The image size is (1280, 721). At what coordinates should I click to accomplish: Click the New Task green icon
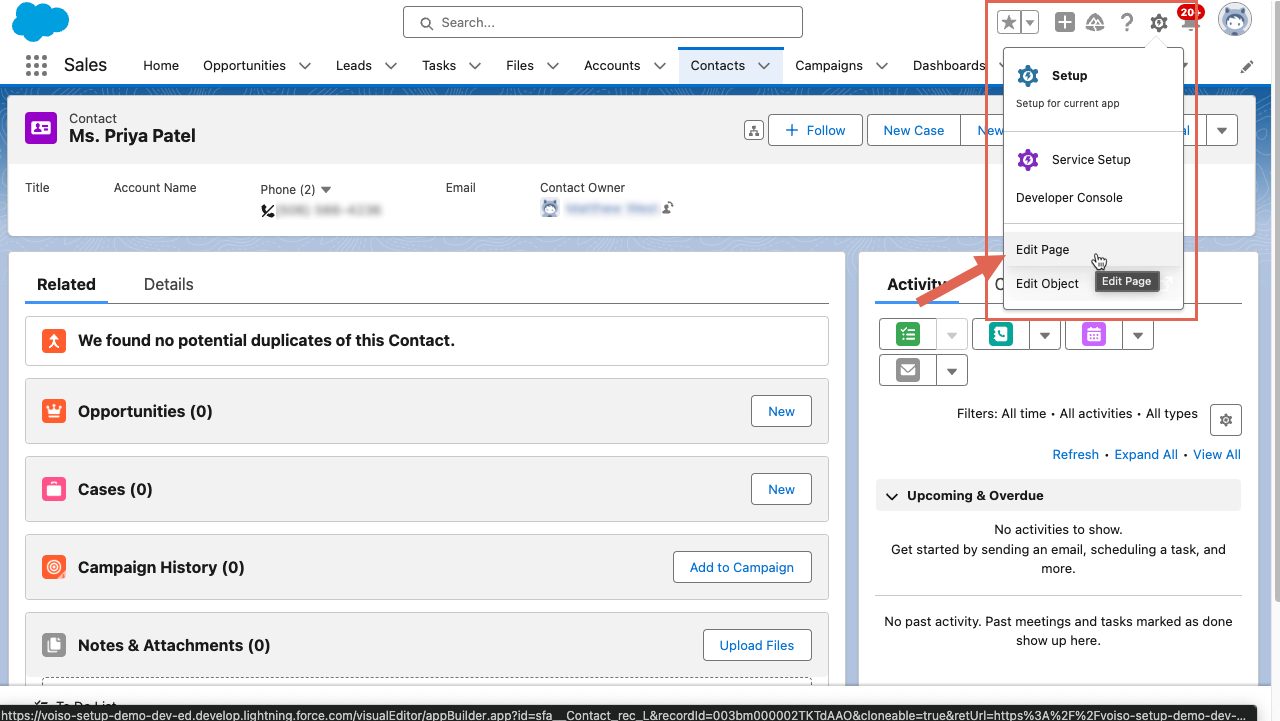coord(908,334)
